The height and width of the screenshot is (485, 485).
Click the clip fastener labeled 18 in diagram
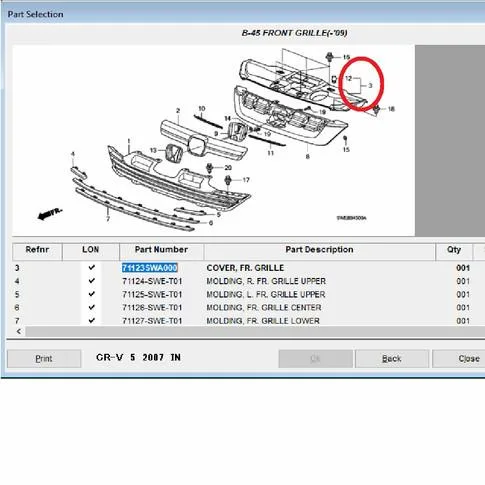377,109
